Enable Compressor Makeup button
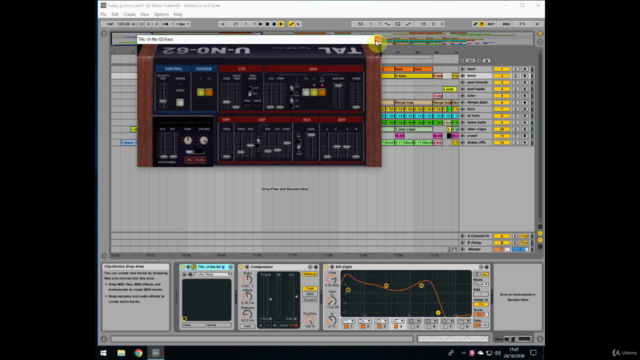Screen dimensions: 640x360 point(310,274)
